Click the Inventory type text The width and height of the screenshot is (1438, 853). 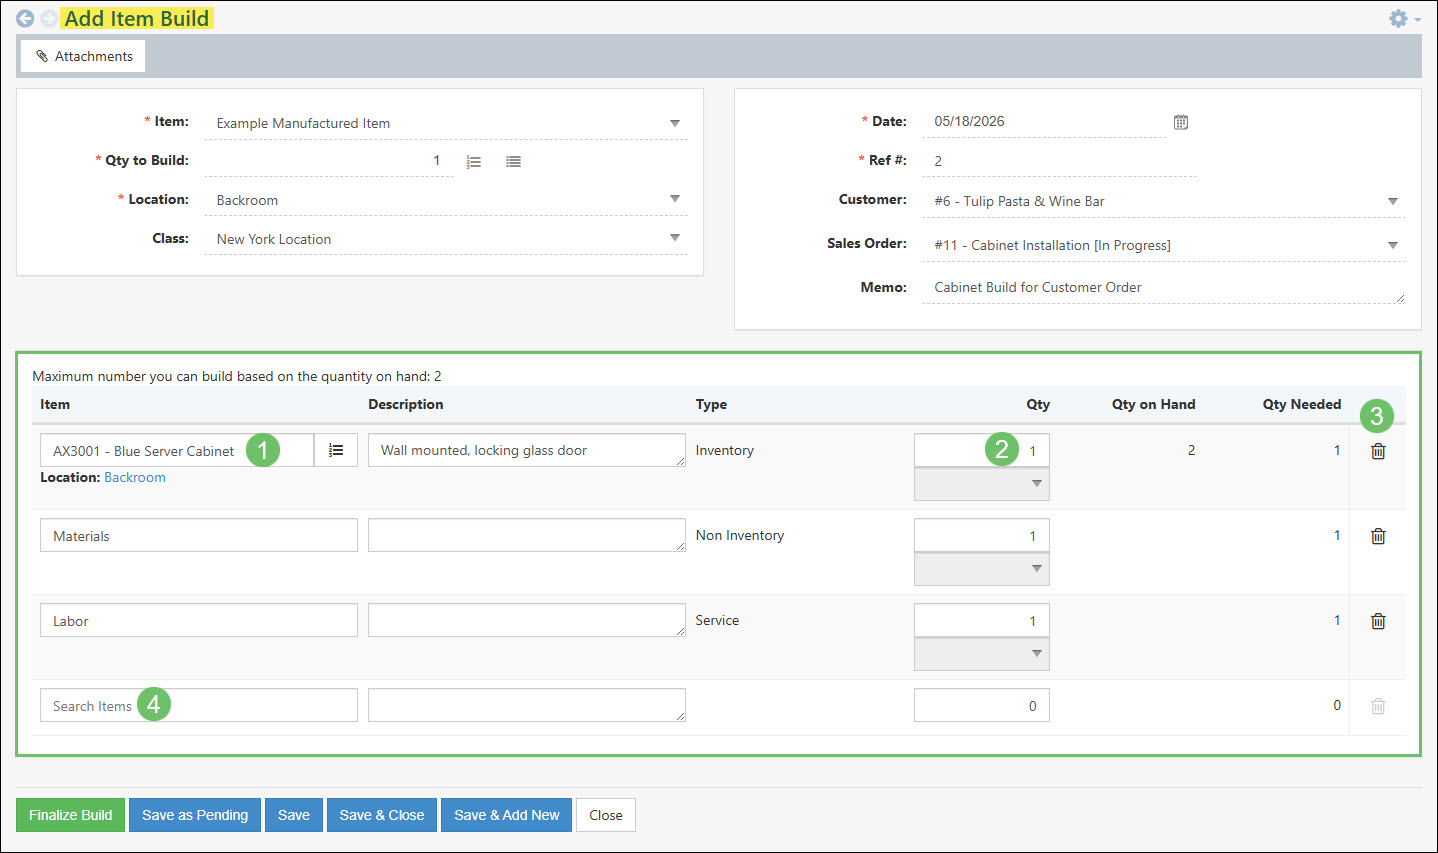725,450
